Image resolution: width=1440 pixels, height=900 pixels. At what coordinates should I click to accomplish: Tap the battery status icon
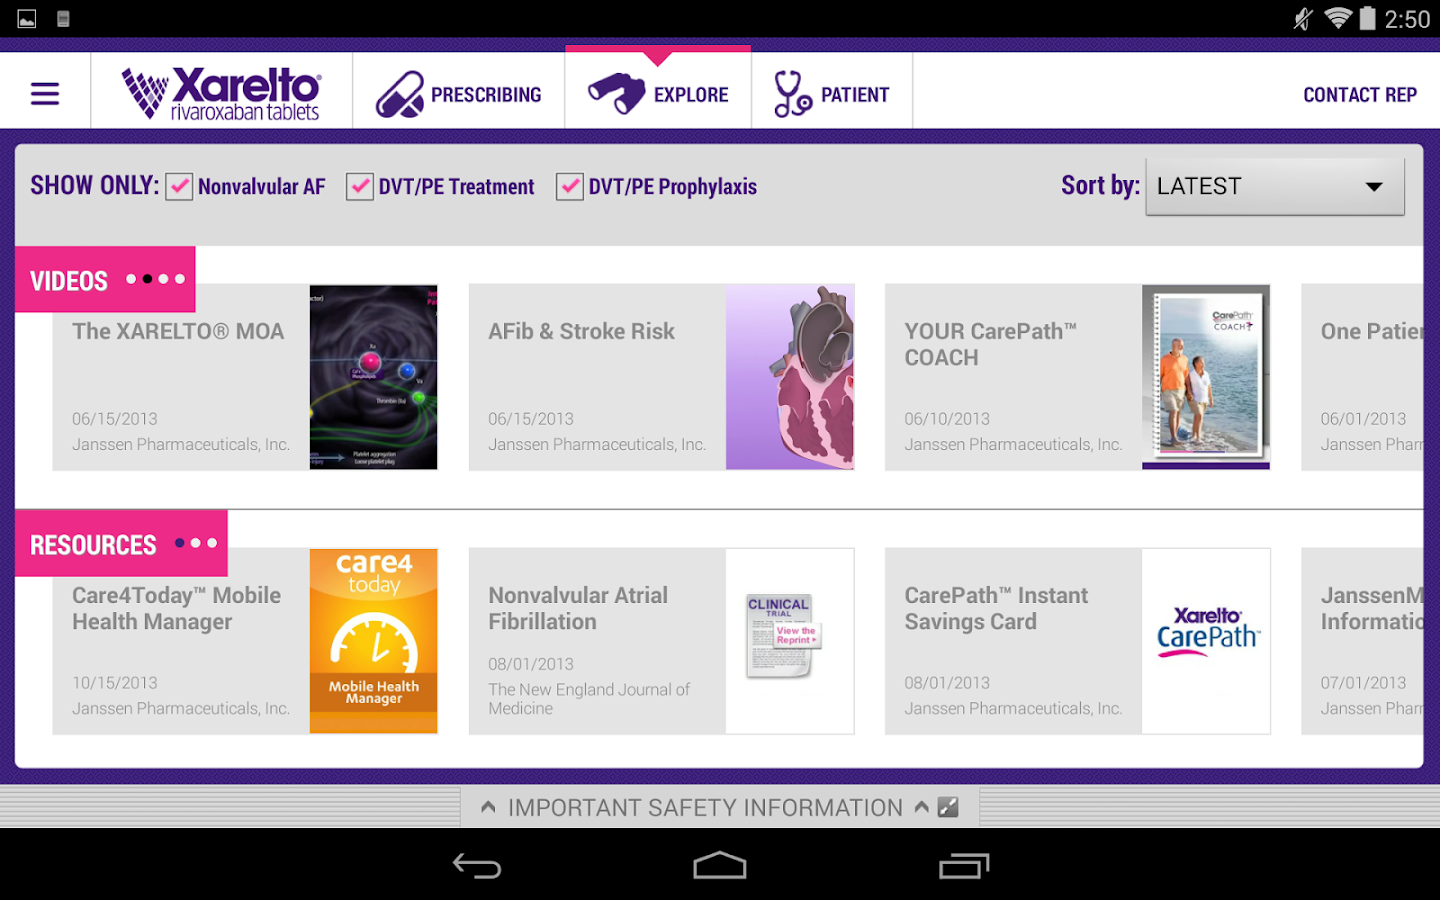1367,18
